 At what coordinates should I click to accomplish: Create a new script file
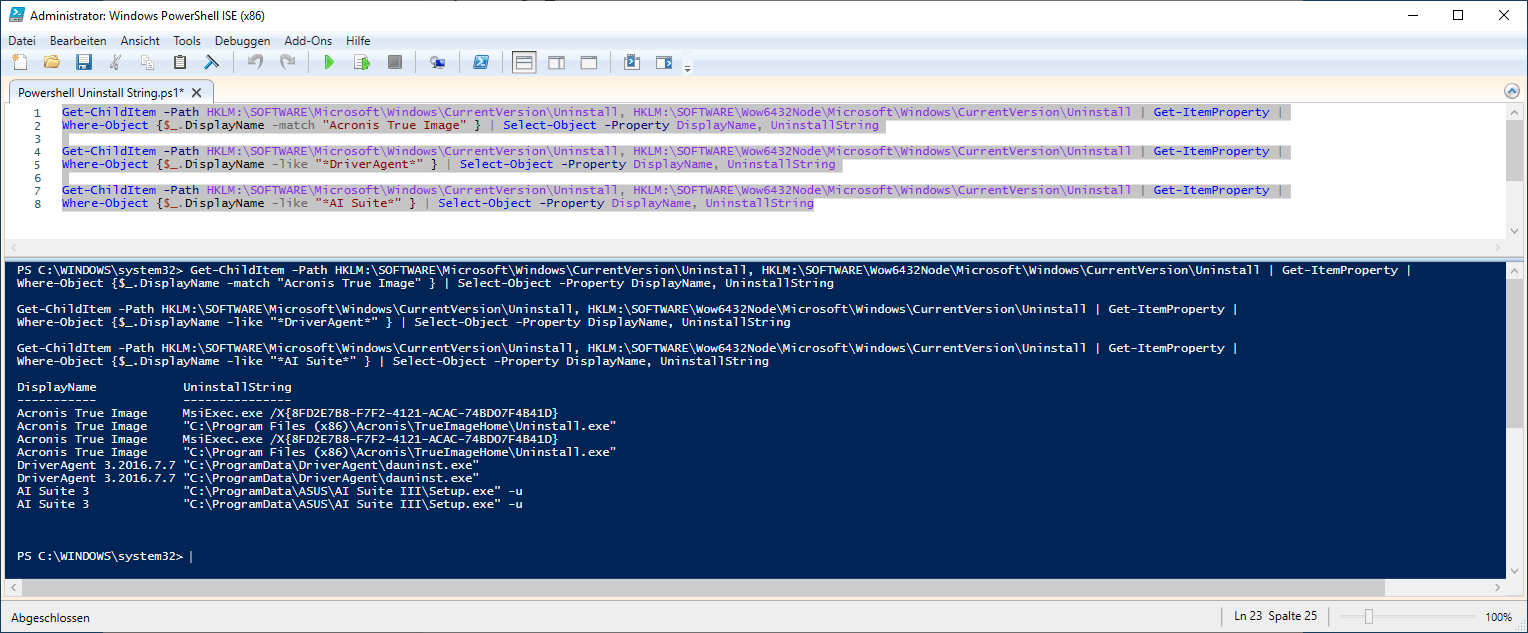(20, 63)
